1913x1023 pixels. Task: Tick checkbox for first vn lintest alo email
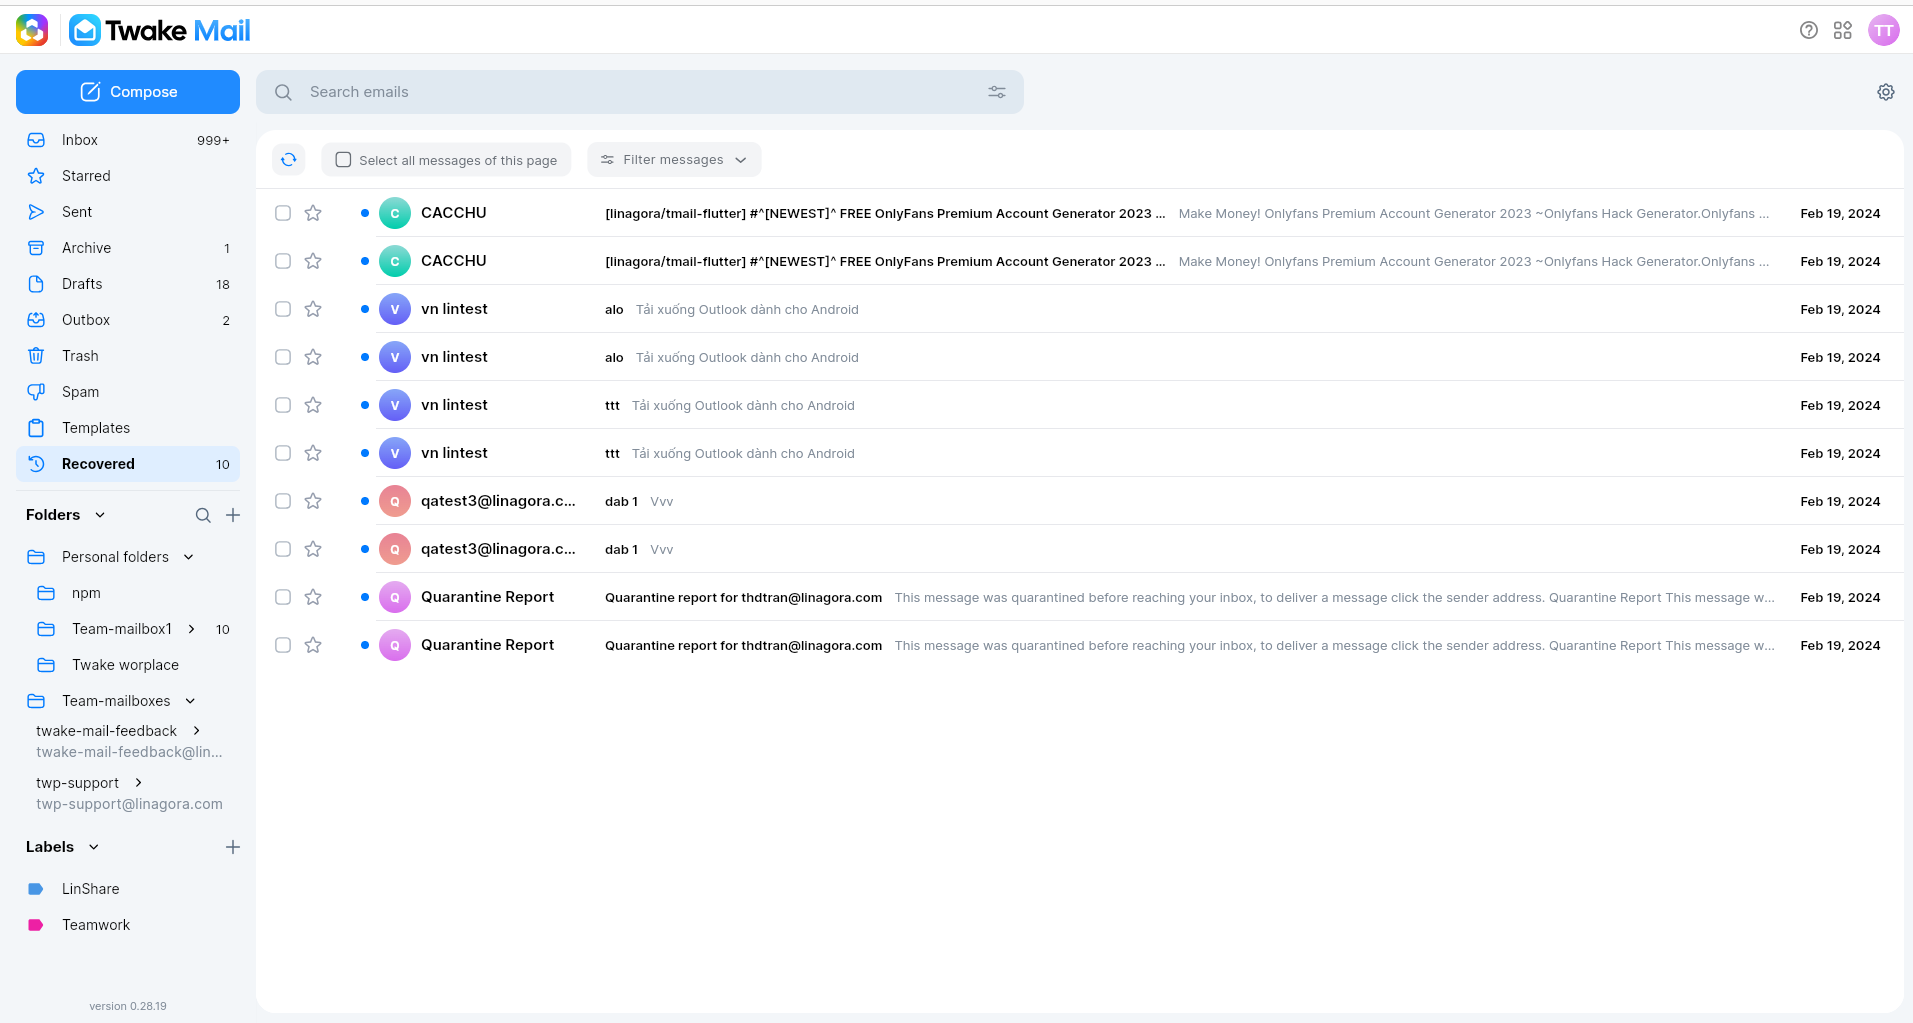point(283,309)
